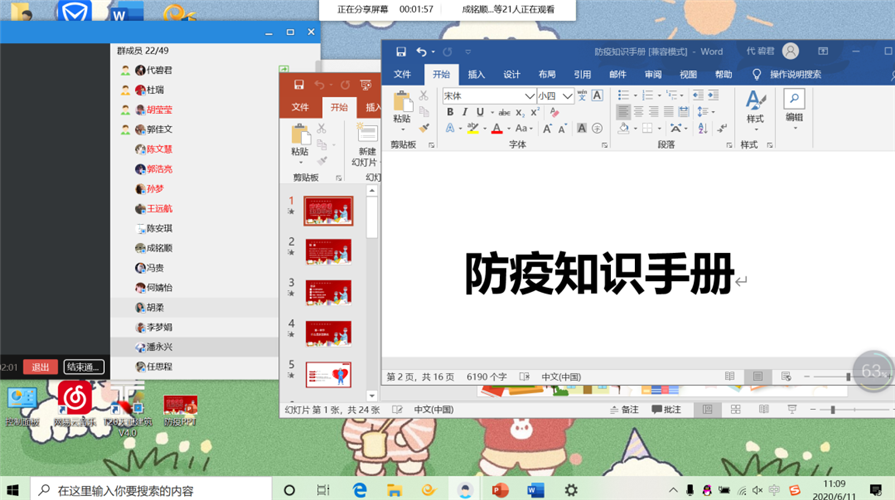Open the Find/Edit magnifier in Word

click(794, 99)
